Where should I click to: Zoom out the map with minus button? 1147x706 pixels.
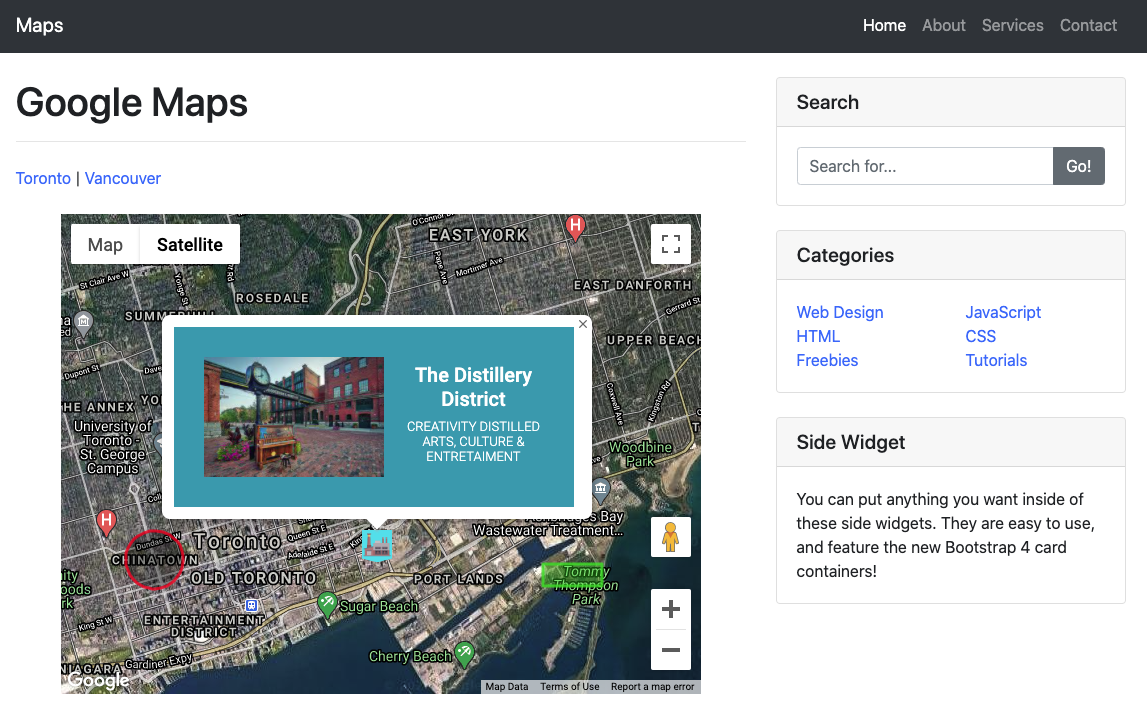tap(670, 650)
